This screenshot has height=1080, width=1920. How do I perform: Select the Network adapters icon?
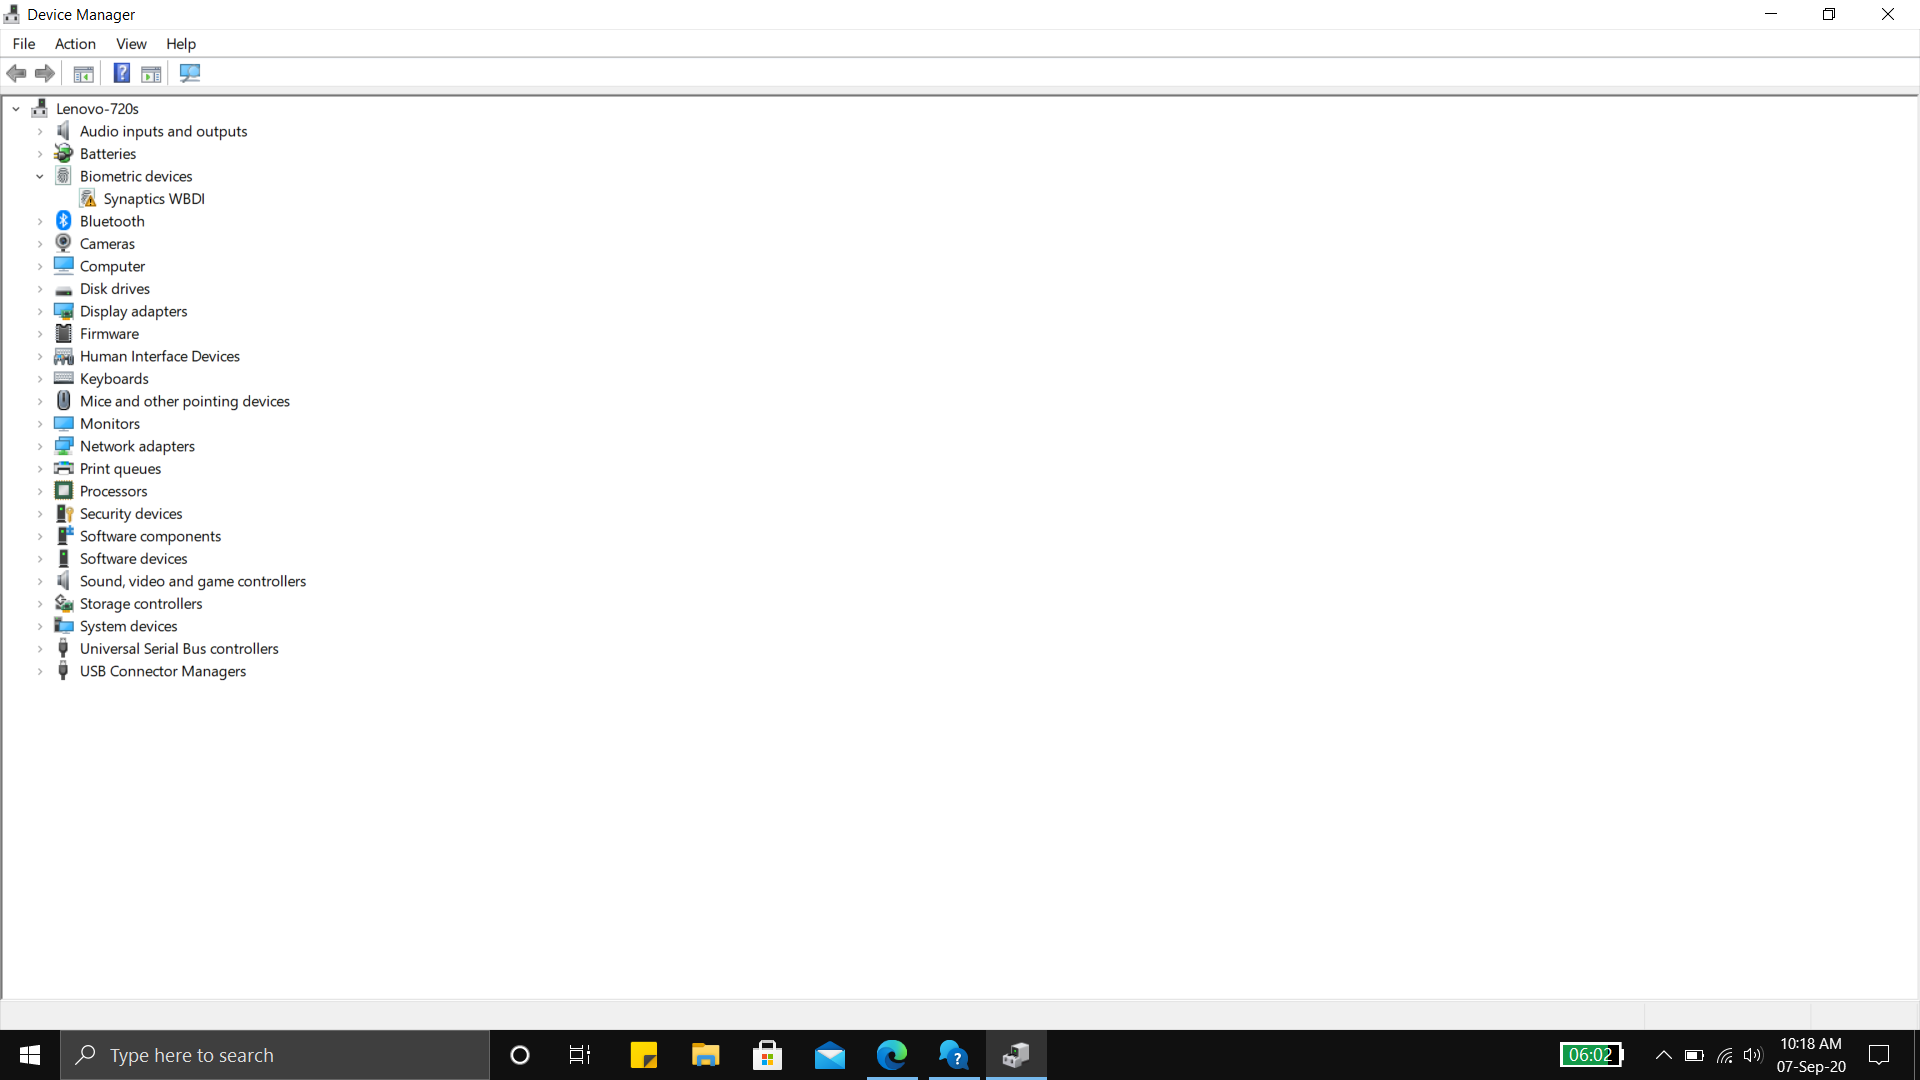[63, 446]
